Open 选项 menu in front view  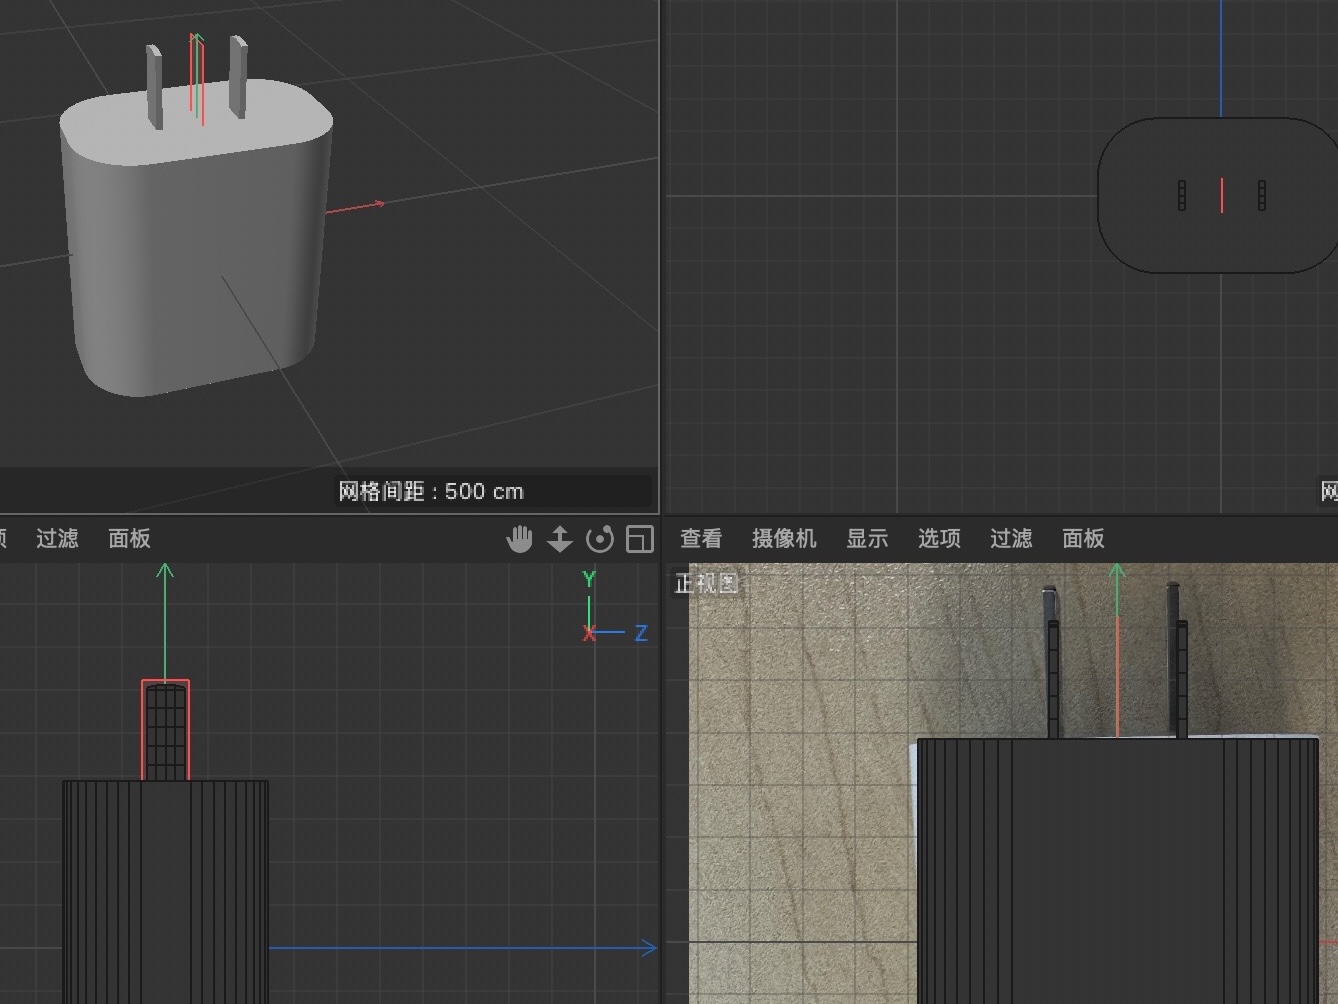point(939,539)
